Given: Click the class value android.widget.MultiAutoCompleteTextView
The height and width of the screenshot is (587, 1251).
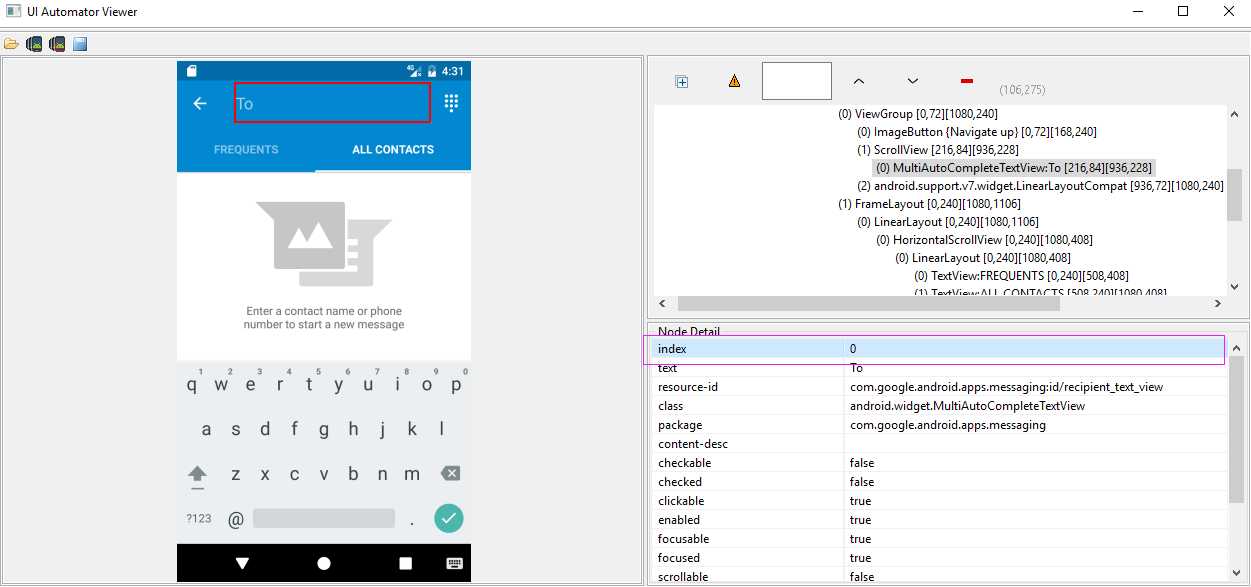Looking at the screenshot, I should click(x=967, y=406).
